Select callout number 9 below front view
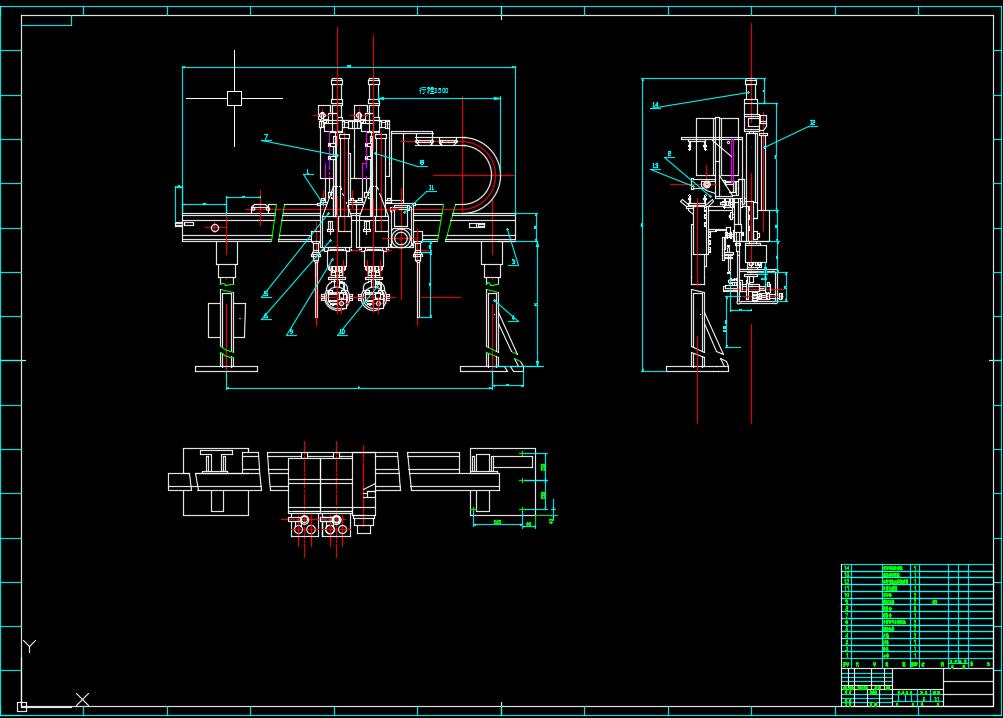The width and height of the screenshot is (1003, 718). click(x=291, y=332)
